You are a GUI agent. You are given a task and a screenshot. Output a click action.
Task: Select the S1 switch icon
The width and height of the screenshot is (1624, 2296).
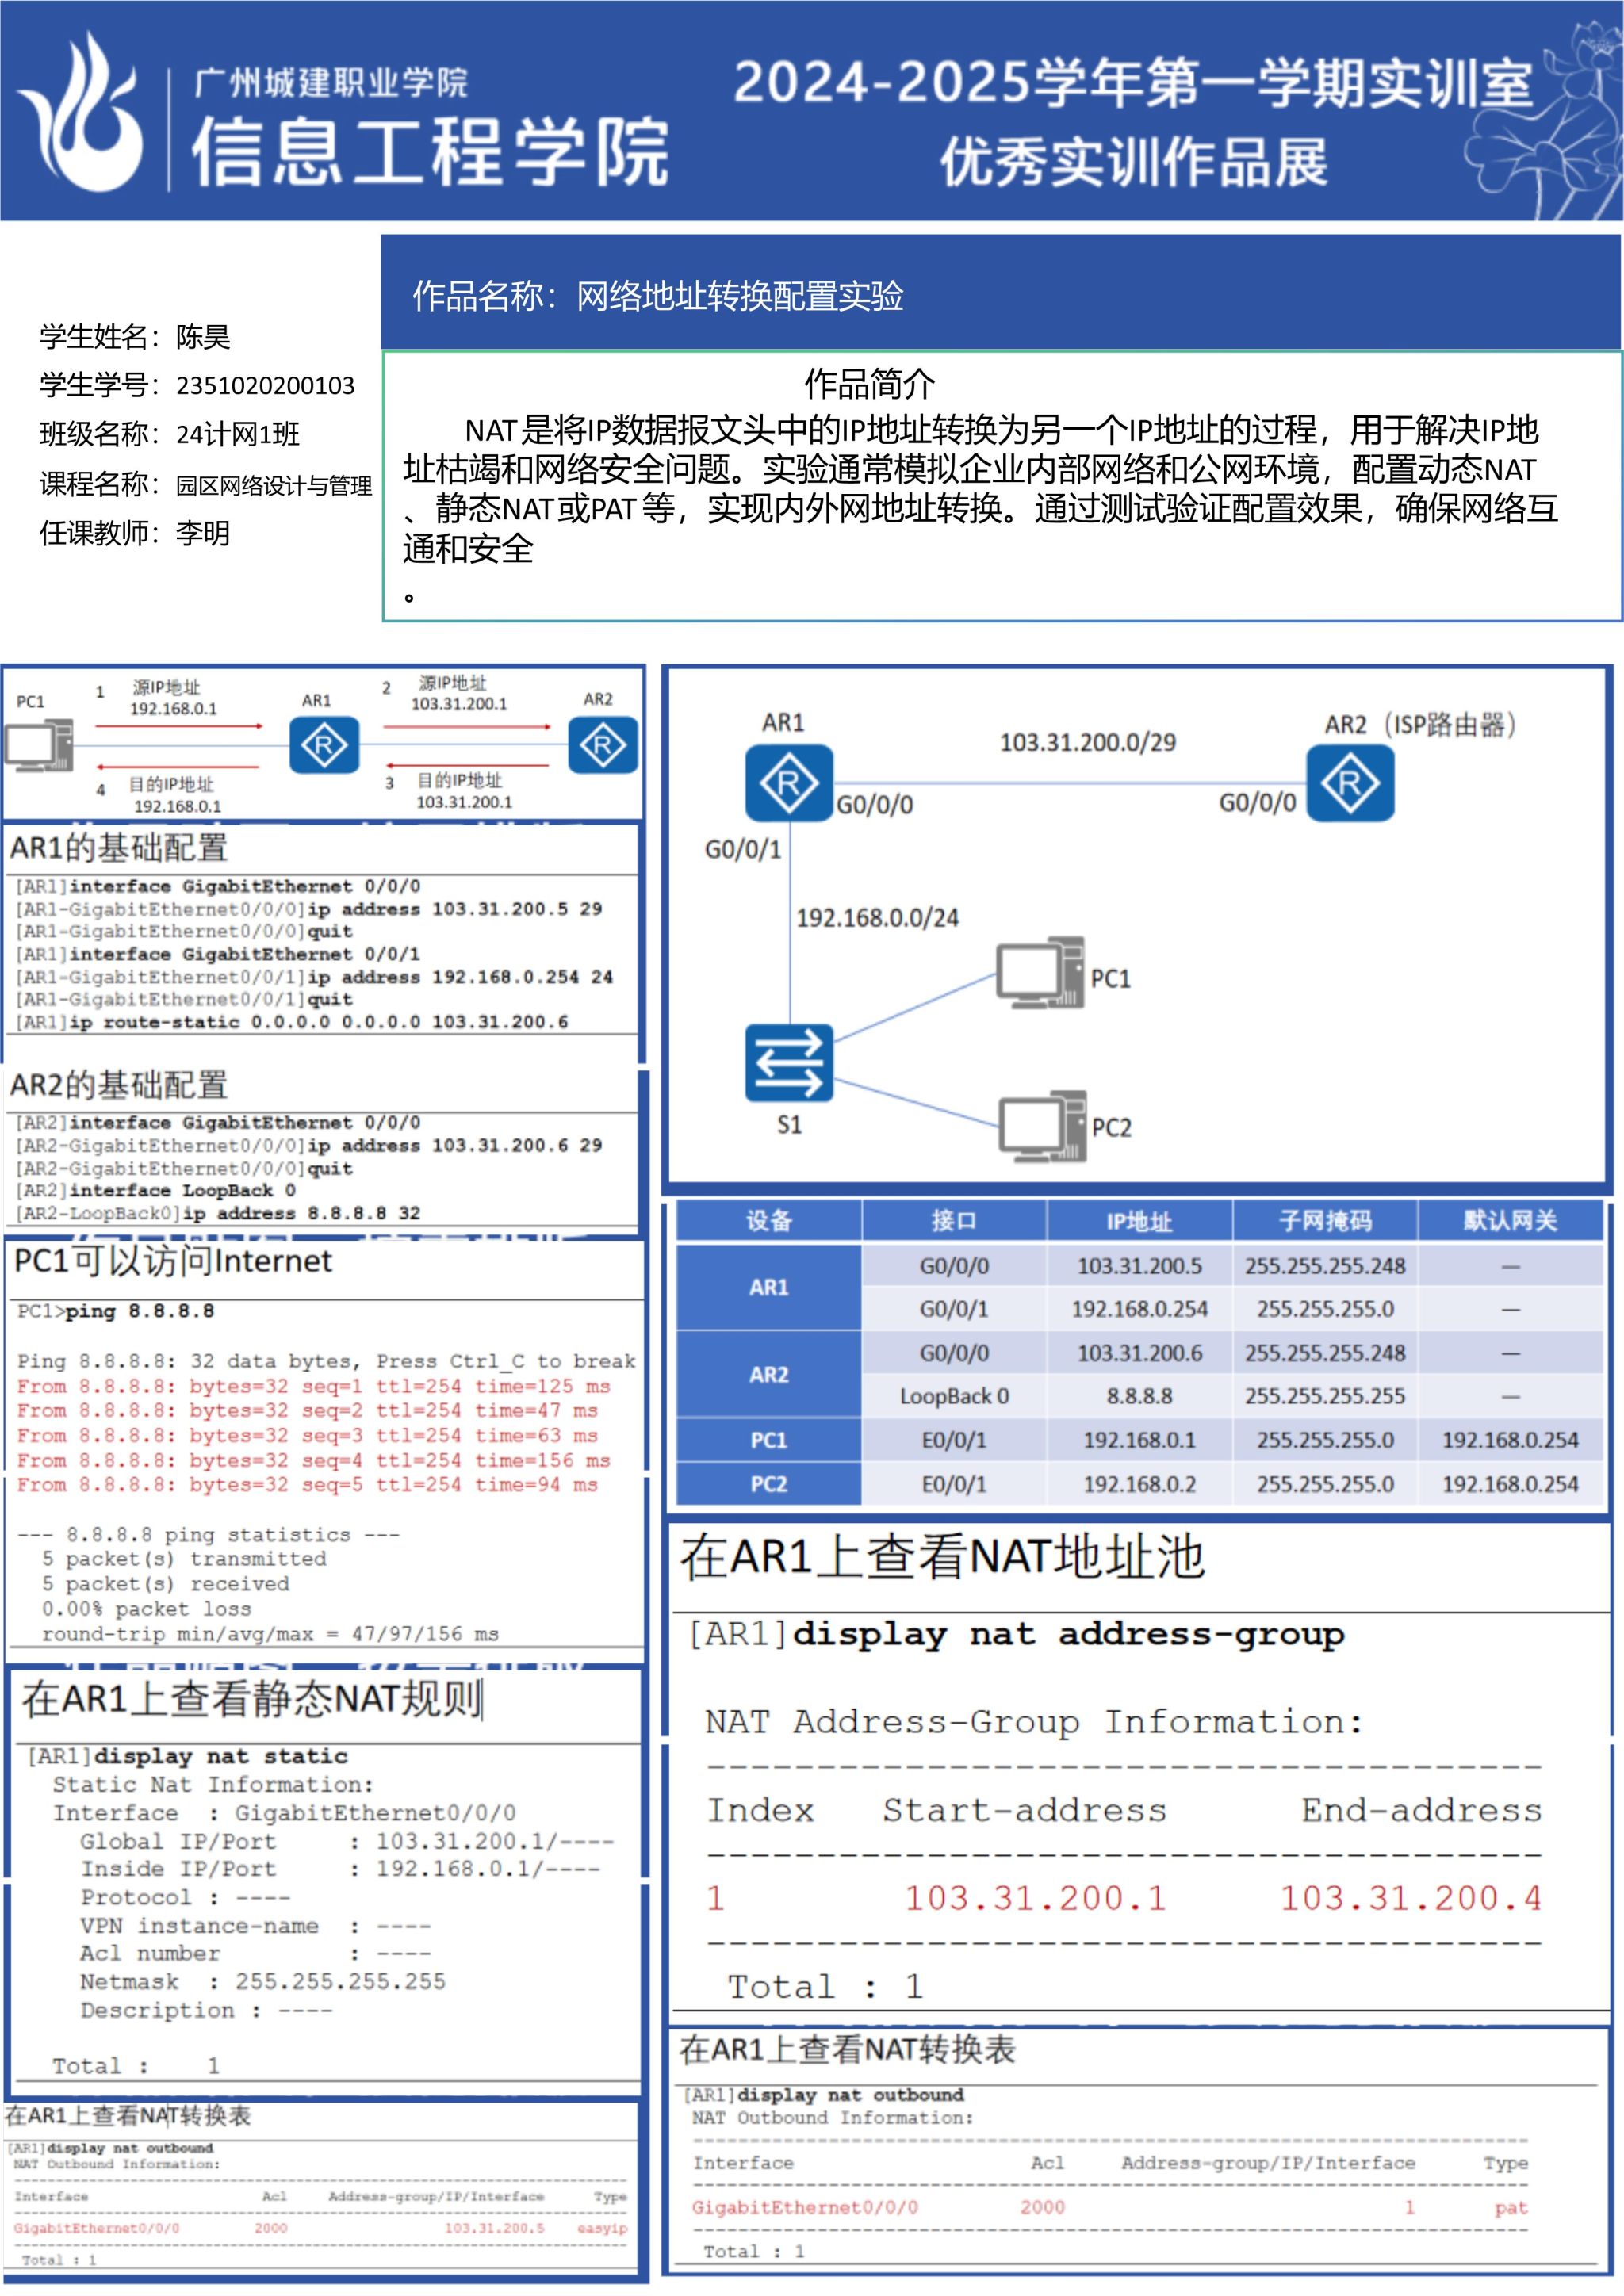pyautogui.click(x=788, y=1062)
